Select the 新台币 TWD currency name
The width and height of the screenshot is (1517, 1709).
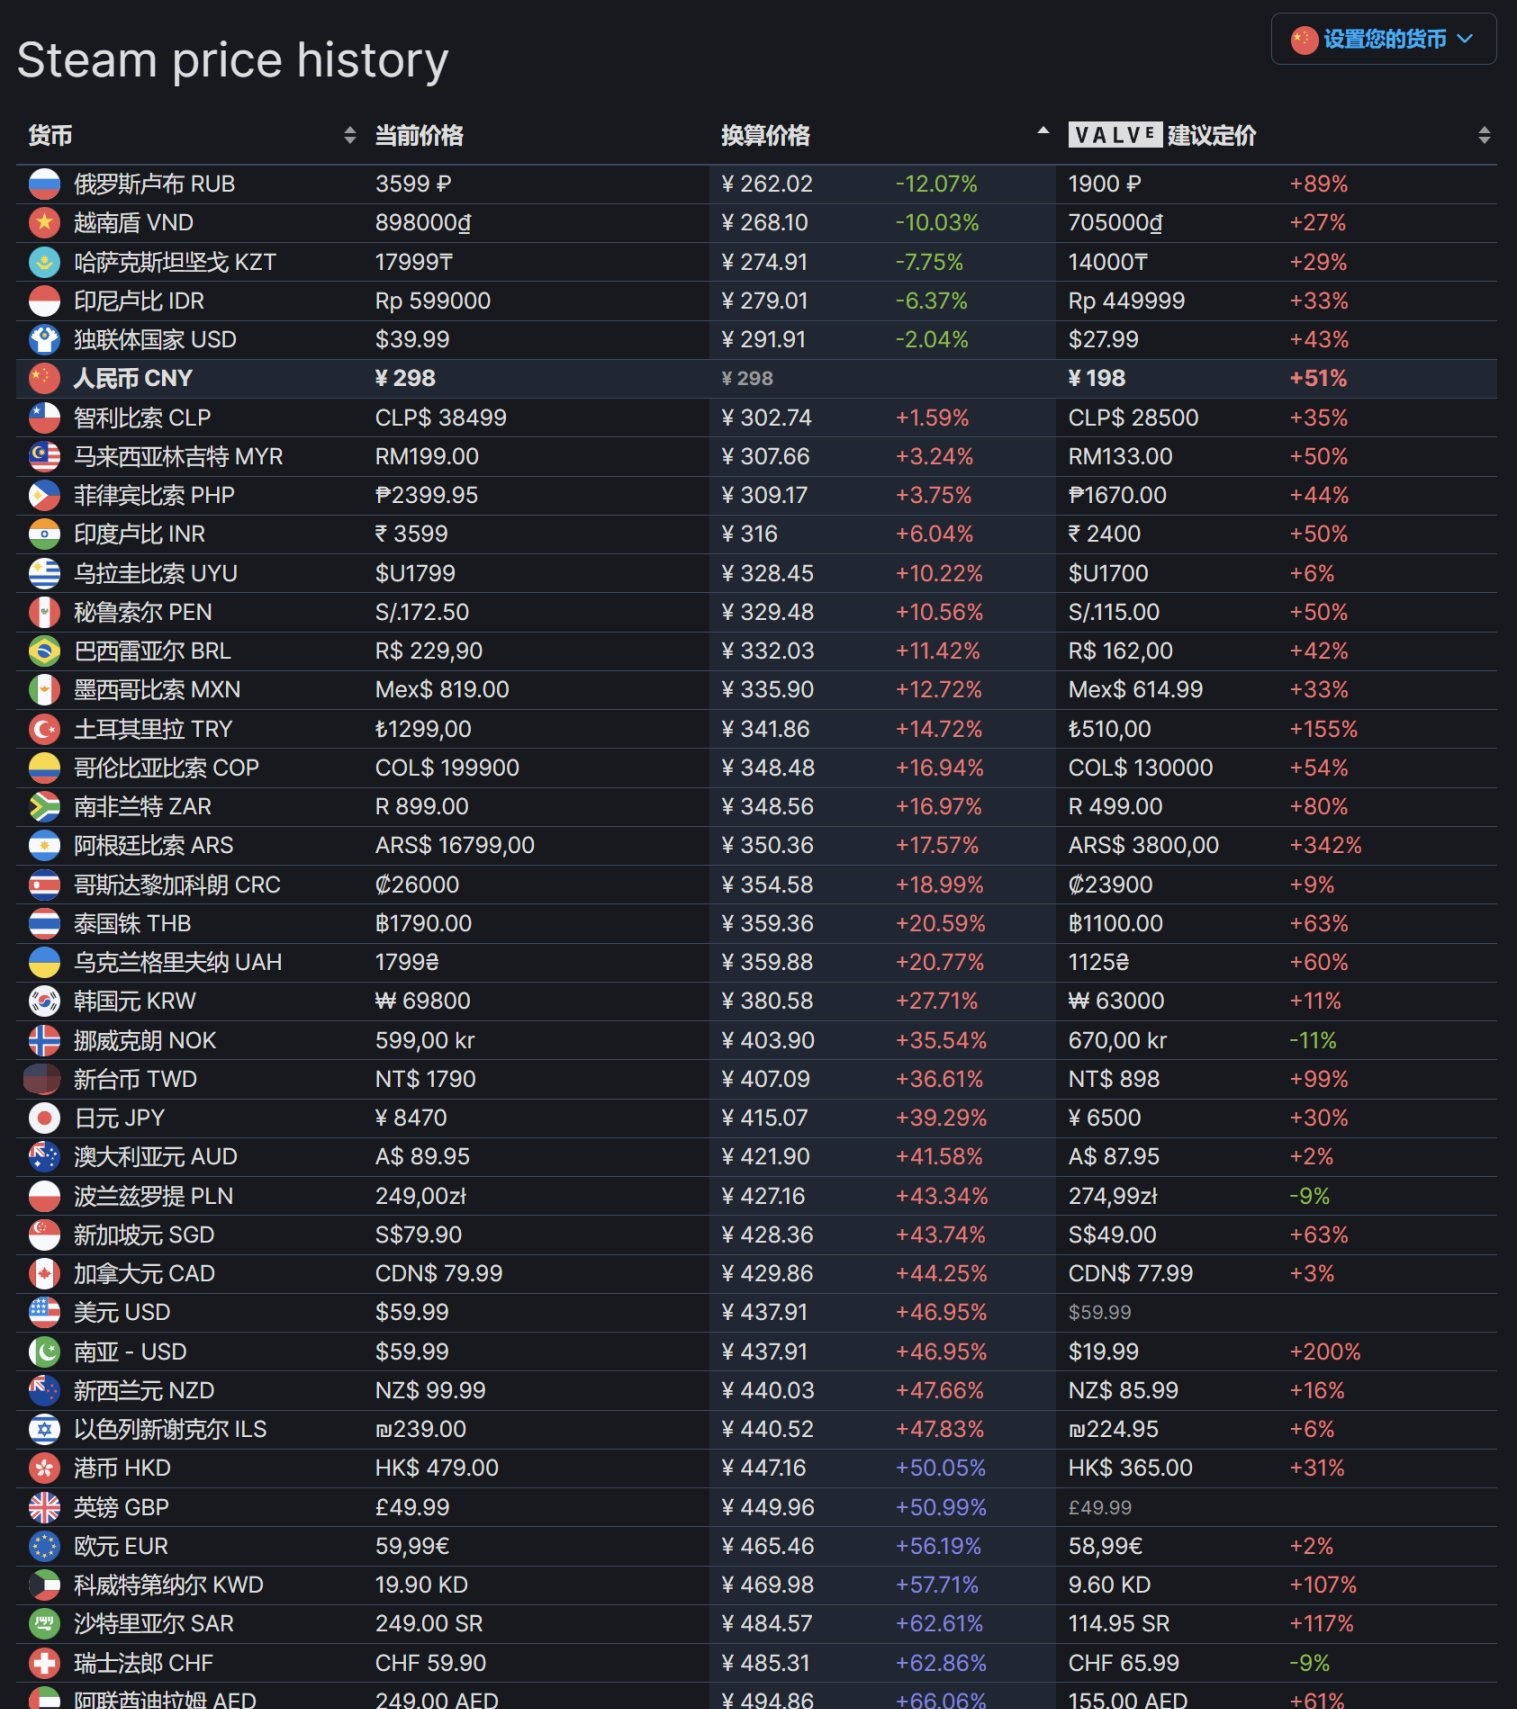click(x=135, y=1080)
